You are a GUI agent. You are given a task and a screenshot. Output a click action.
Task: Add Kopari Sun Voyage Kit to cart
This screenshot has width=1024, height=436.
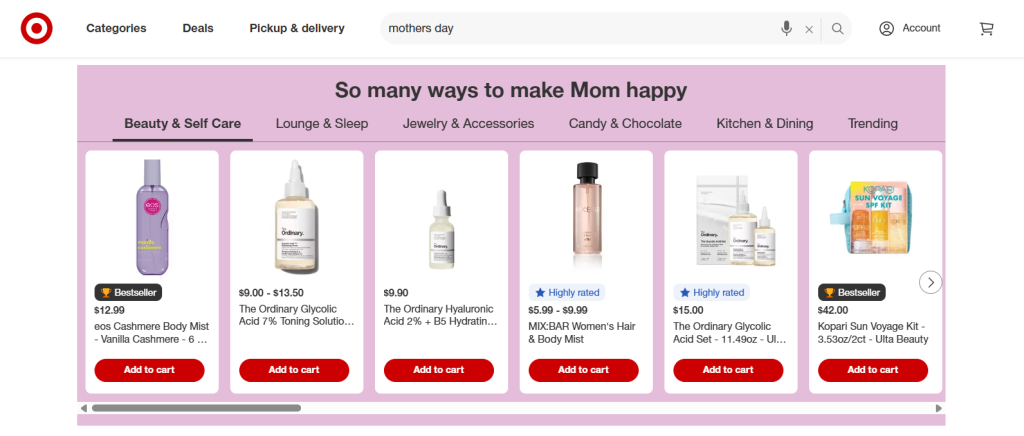(873, 370)
